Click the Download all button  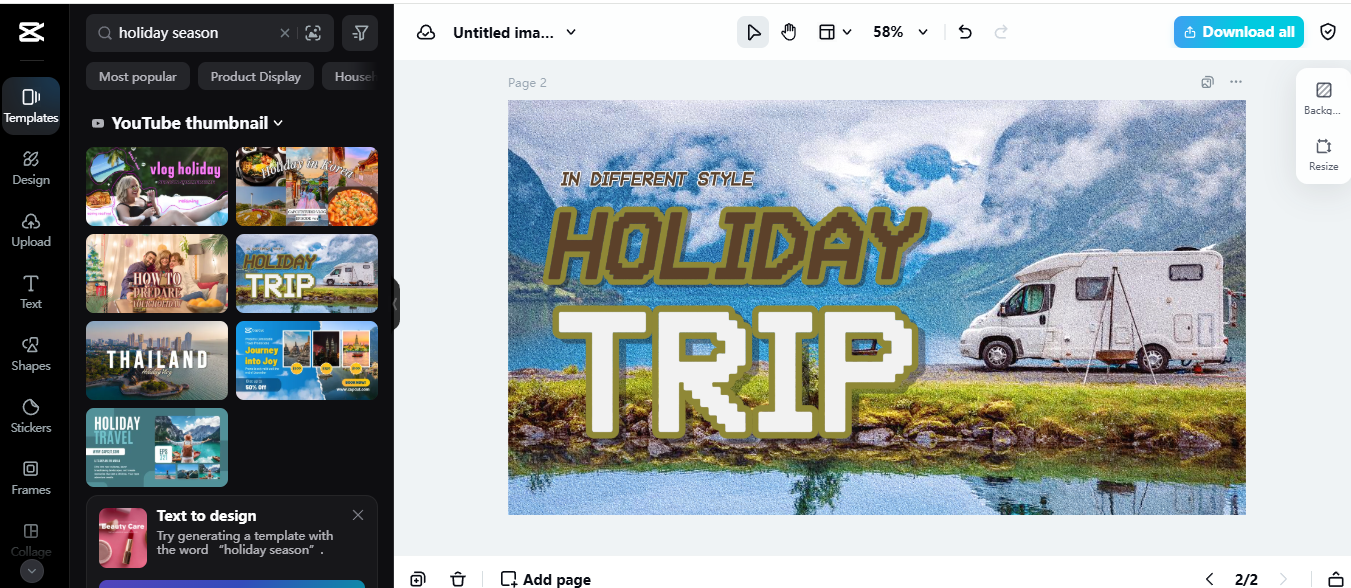point(1239,32)
